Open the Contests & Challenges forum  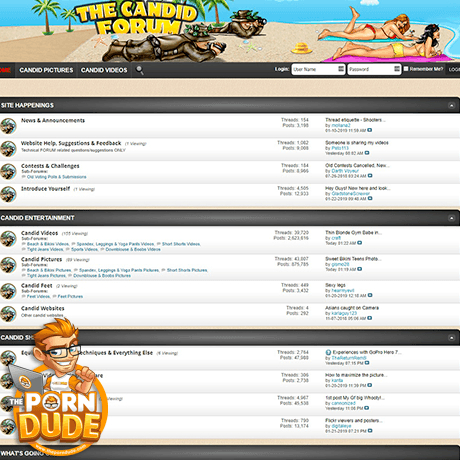click(50, 166)
